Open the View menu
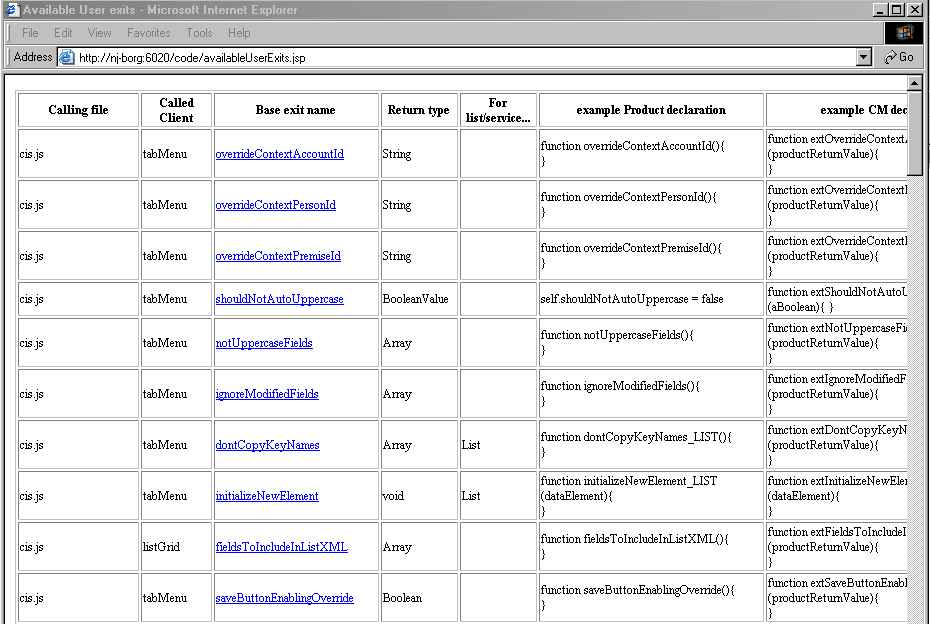This screenshot has width=930, height=624. click(99, 32)
